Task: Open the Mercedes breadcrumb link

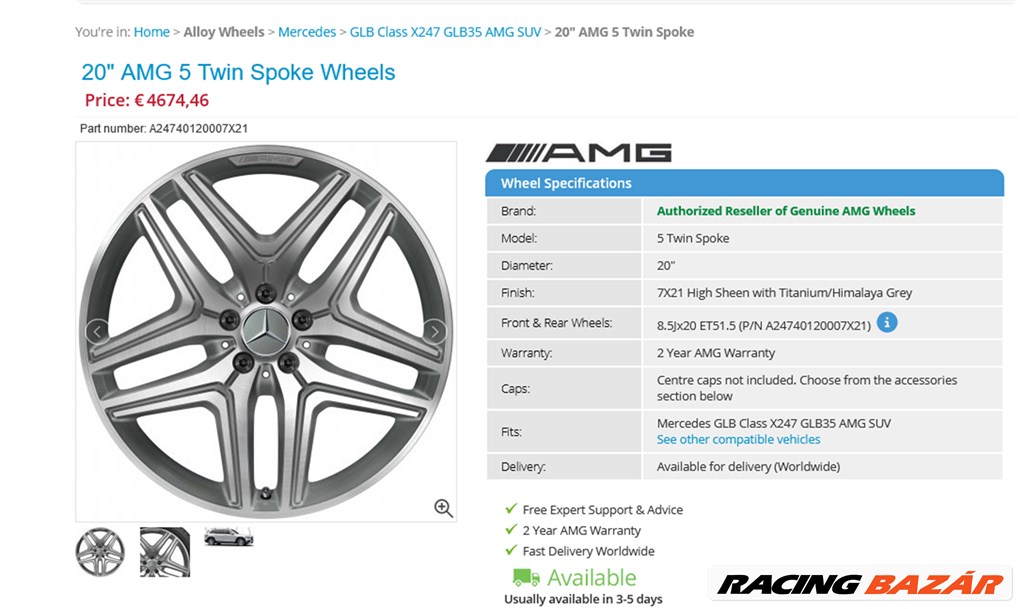Action: tap(307, 32)
